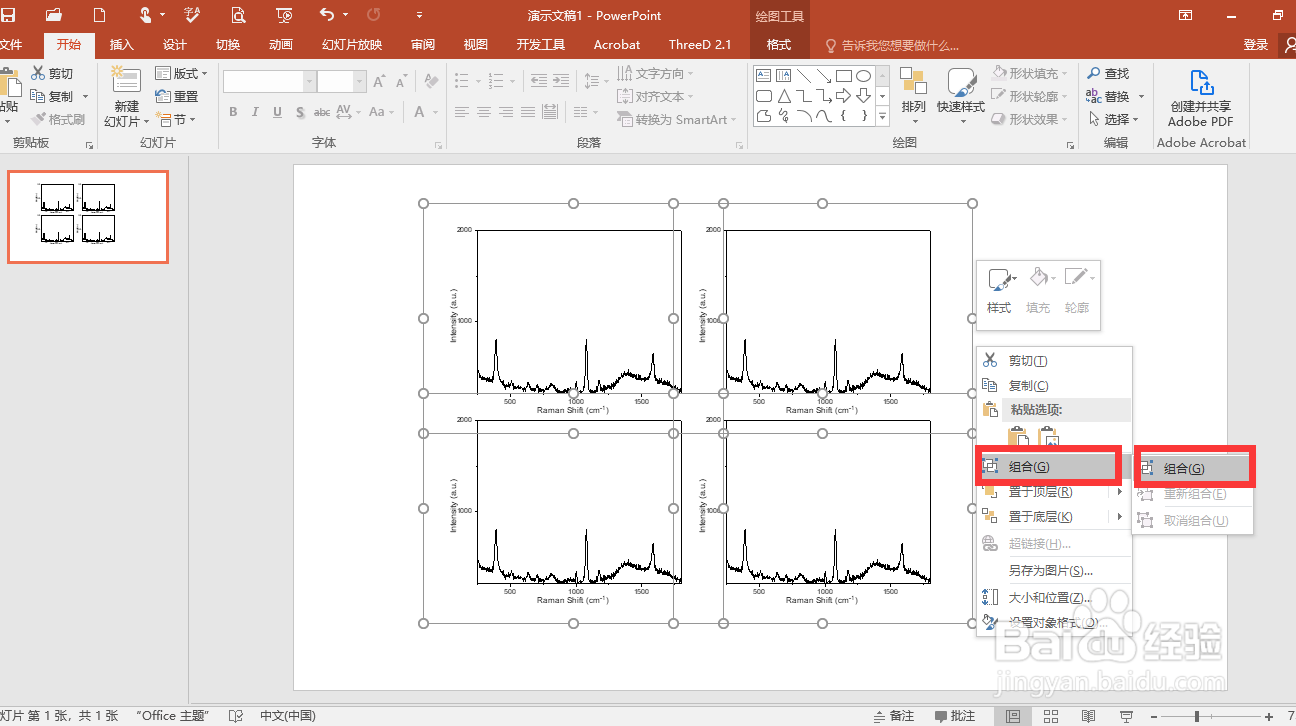
Task: Choose 置于顶层(R) in context menu
Action: (1054, 492)
